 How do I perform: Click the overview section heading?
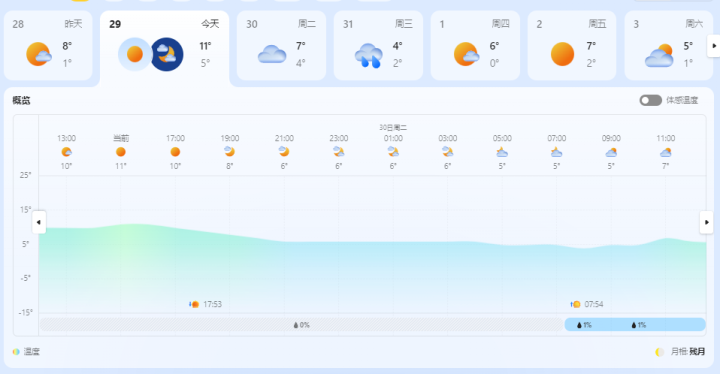pyautogui.click(x=21, y=100)
